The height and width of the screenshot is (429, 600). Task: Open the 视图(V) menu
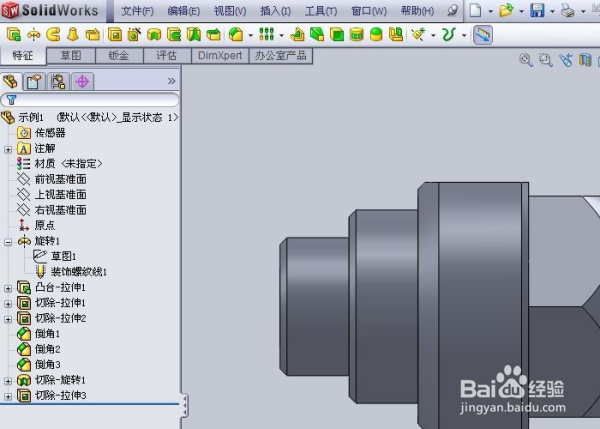coord(230,11)
